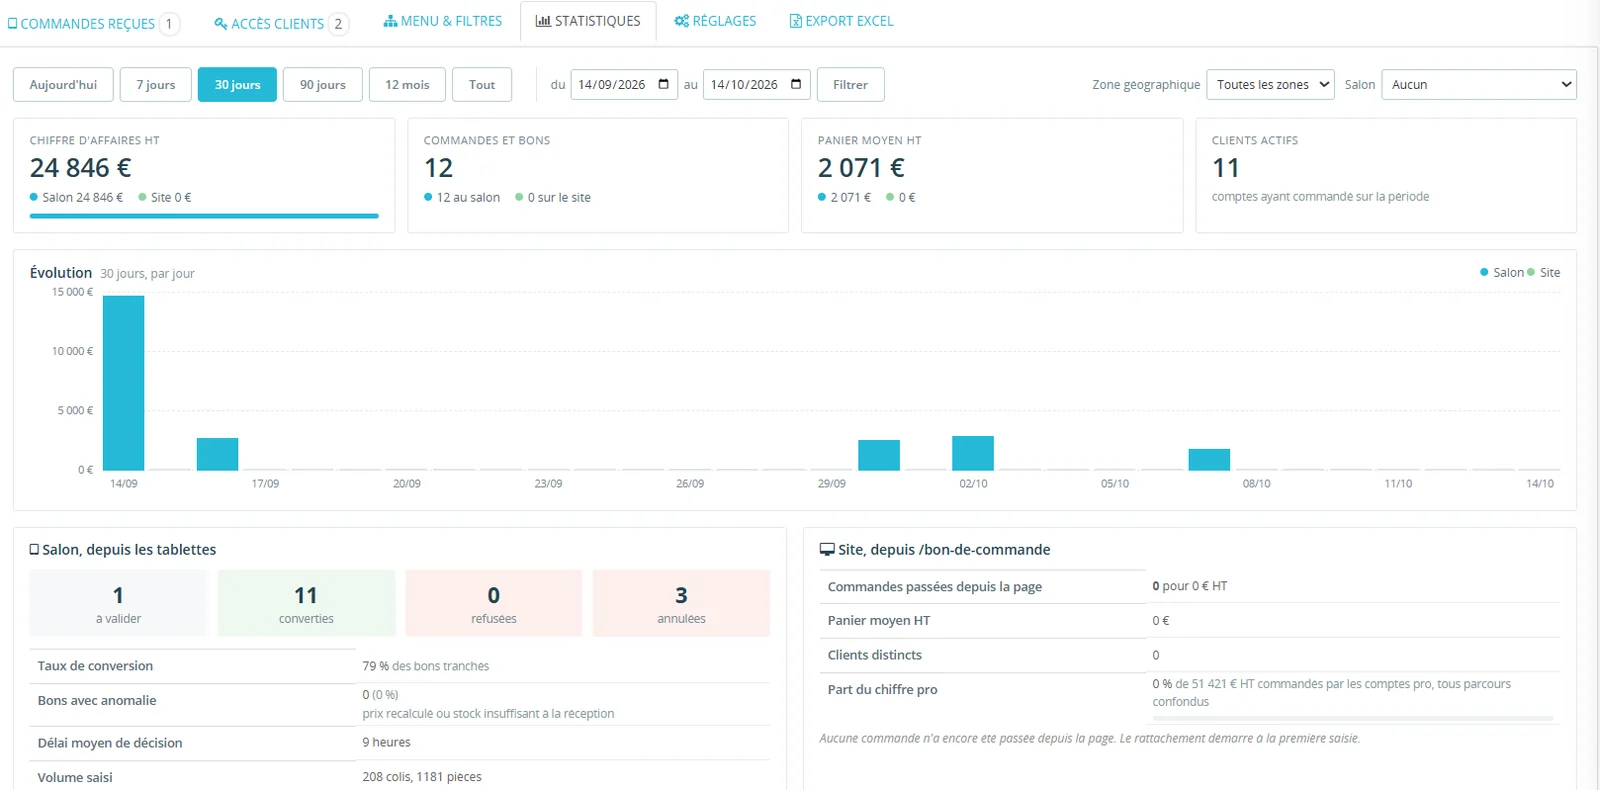Click the 14/09 bar in Évolution chart

coord(124,383)
